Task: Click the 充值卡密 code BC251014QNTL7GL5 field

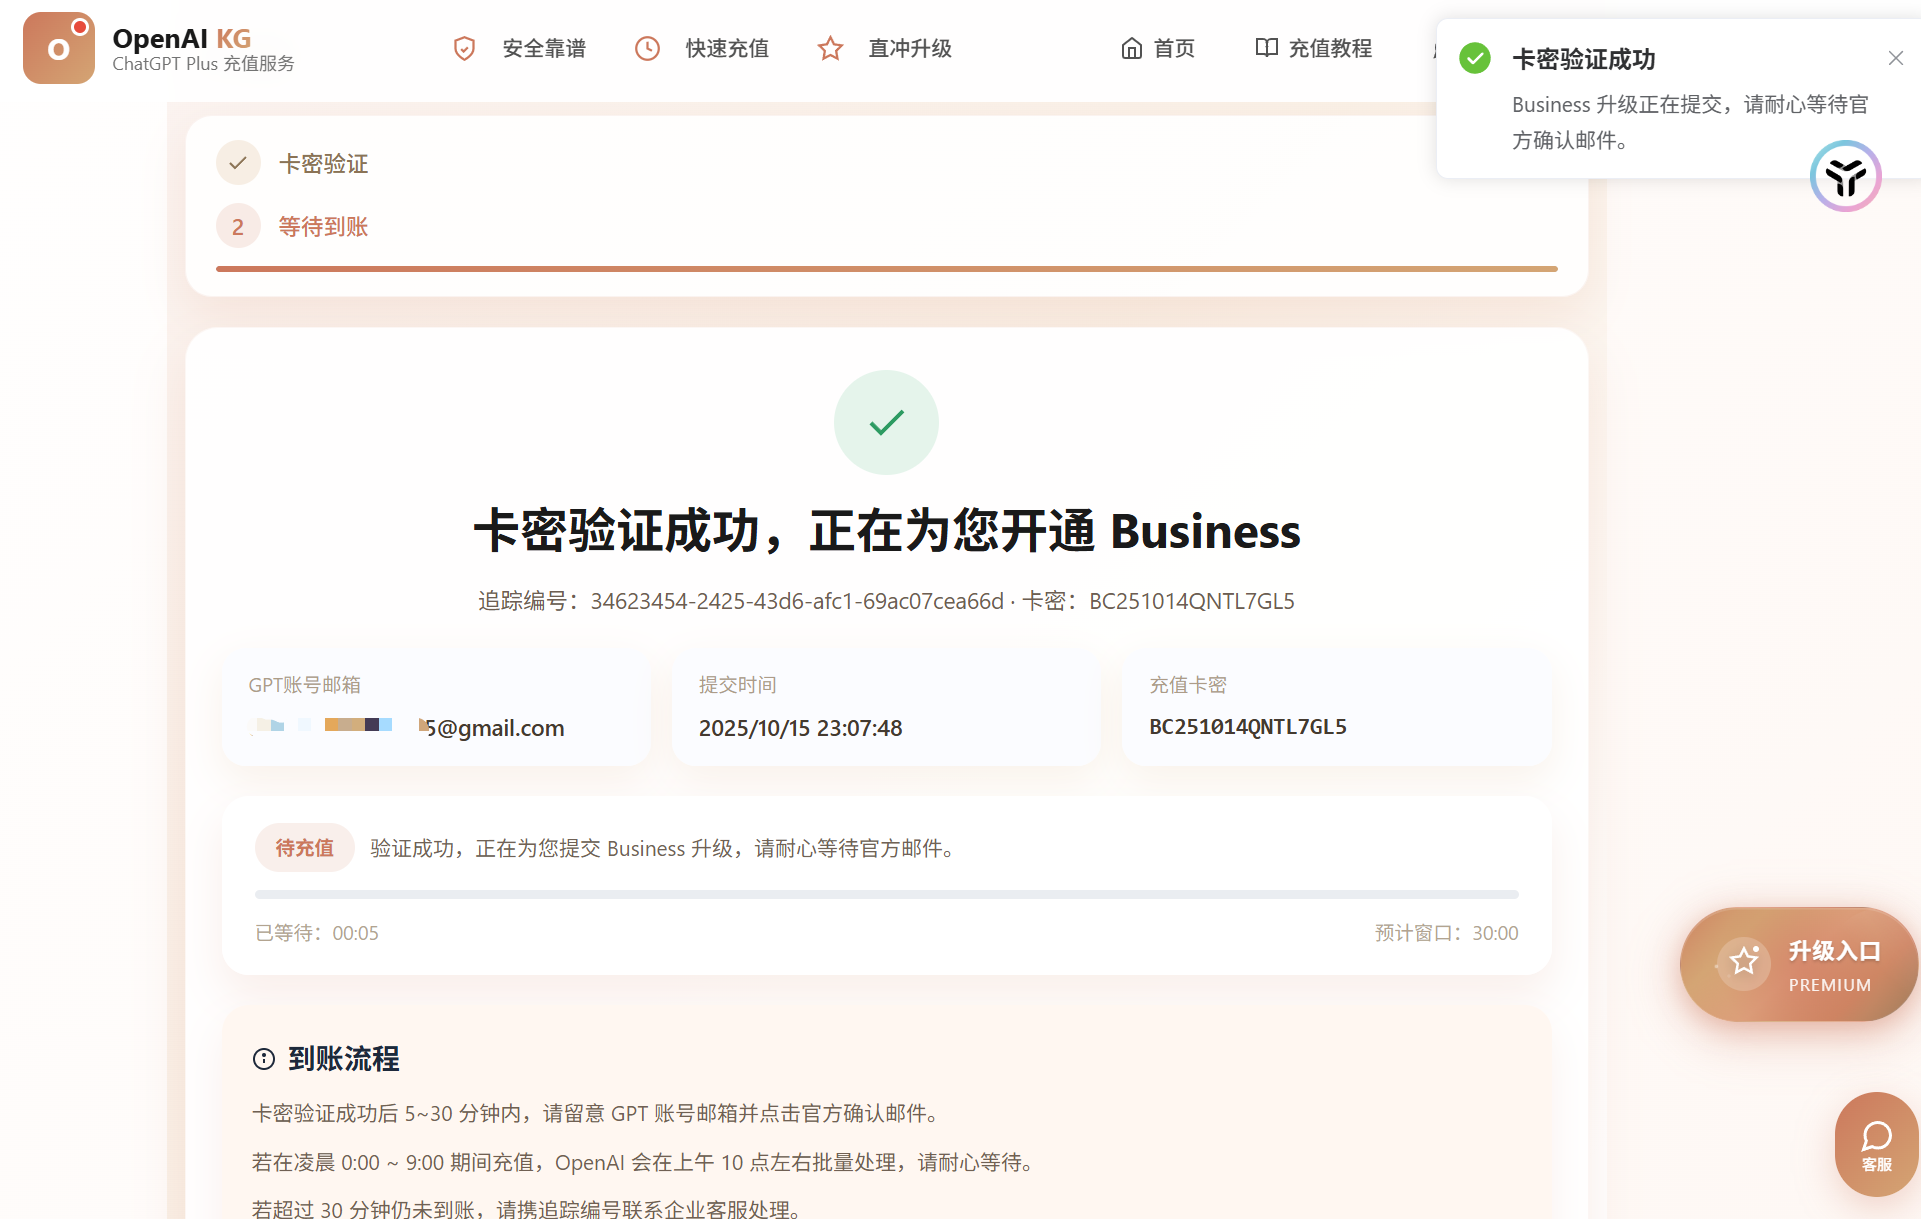Action: (1247, 727)
